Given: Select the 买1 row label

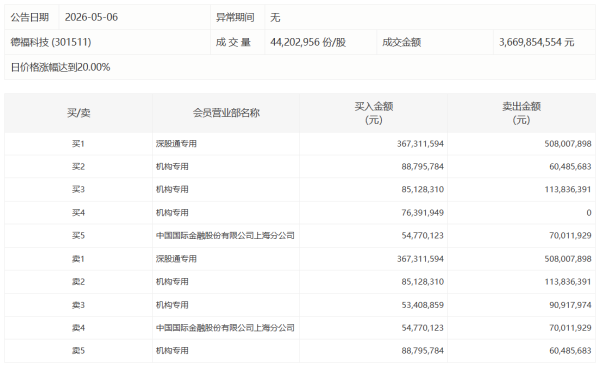Looking at the screenshot, I should click(78, 144).
